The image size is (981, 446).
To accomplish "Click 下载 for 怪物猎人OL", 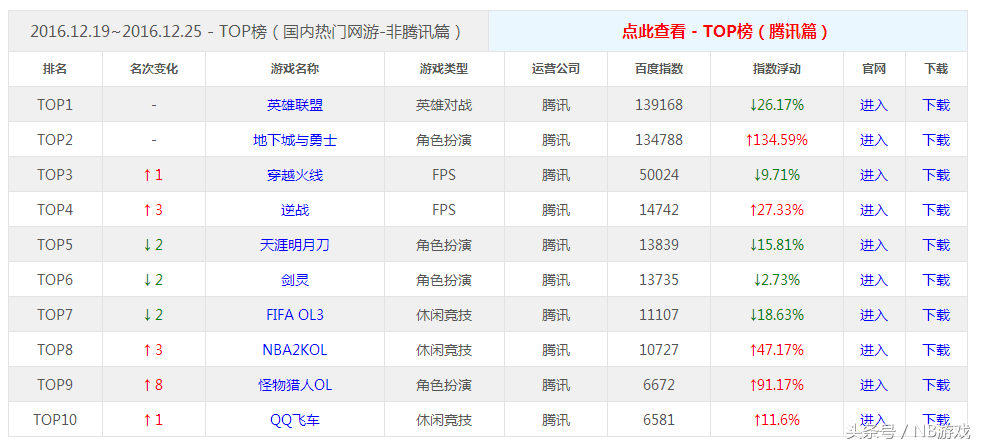I will (x=936, y=385).
